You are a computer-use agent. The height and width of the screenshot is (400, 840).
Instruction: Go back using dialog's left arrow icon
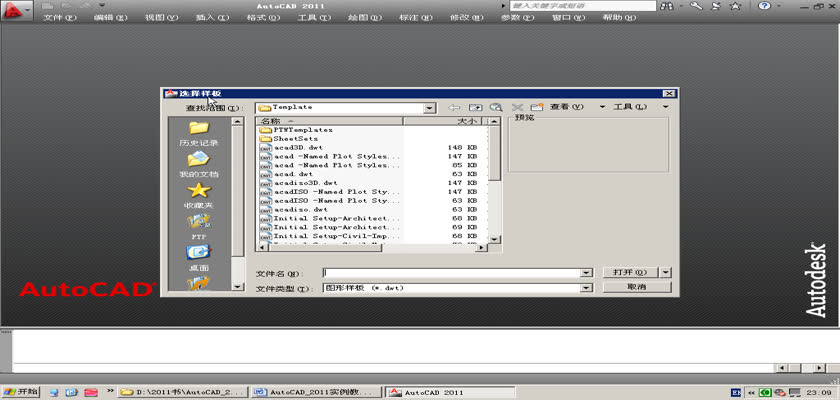pos(454,107)
